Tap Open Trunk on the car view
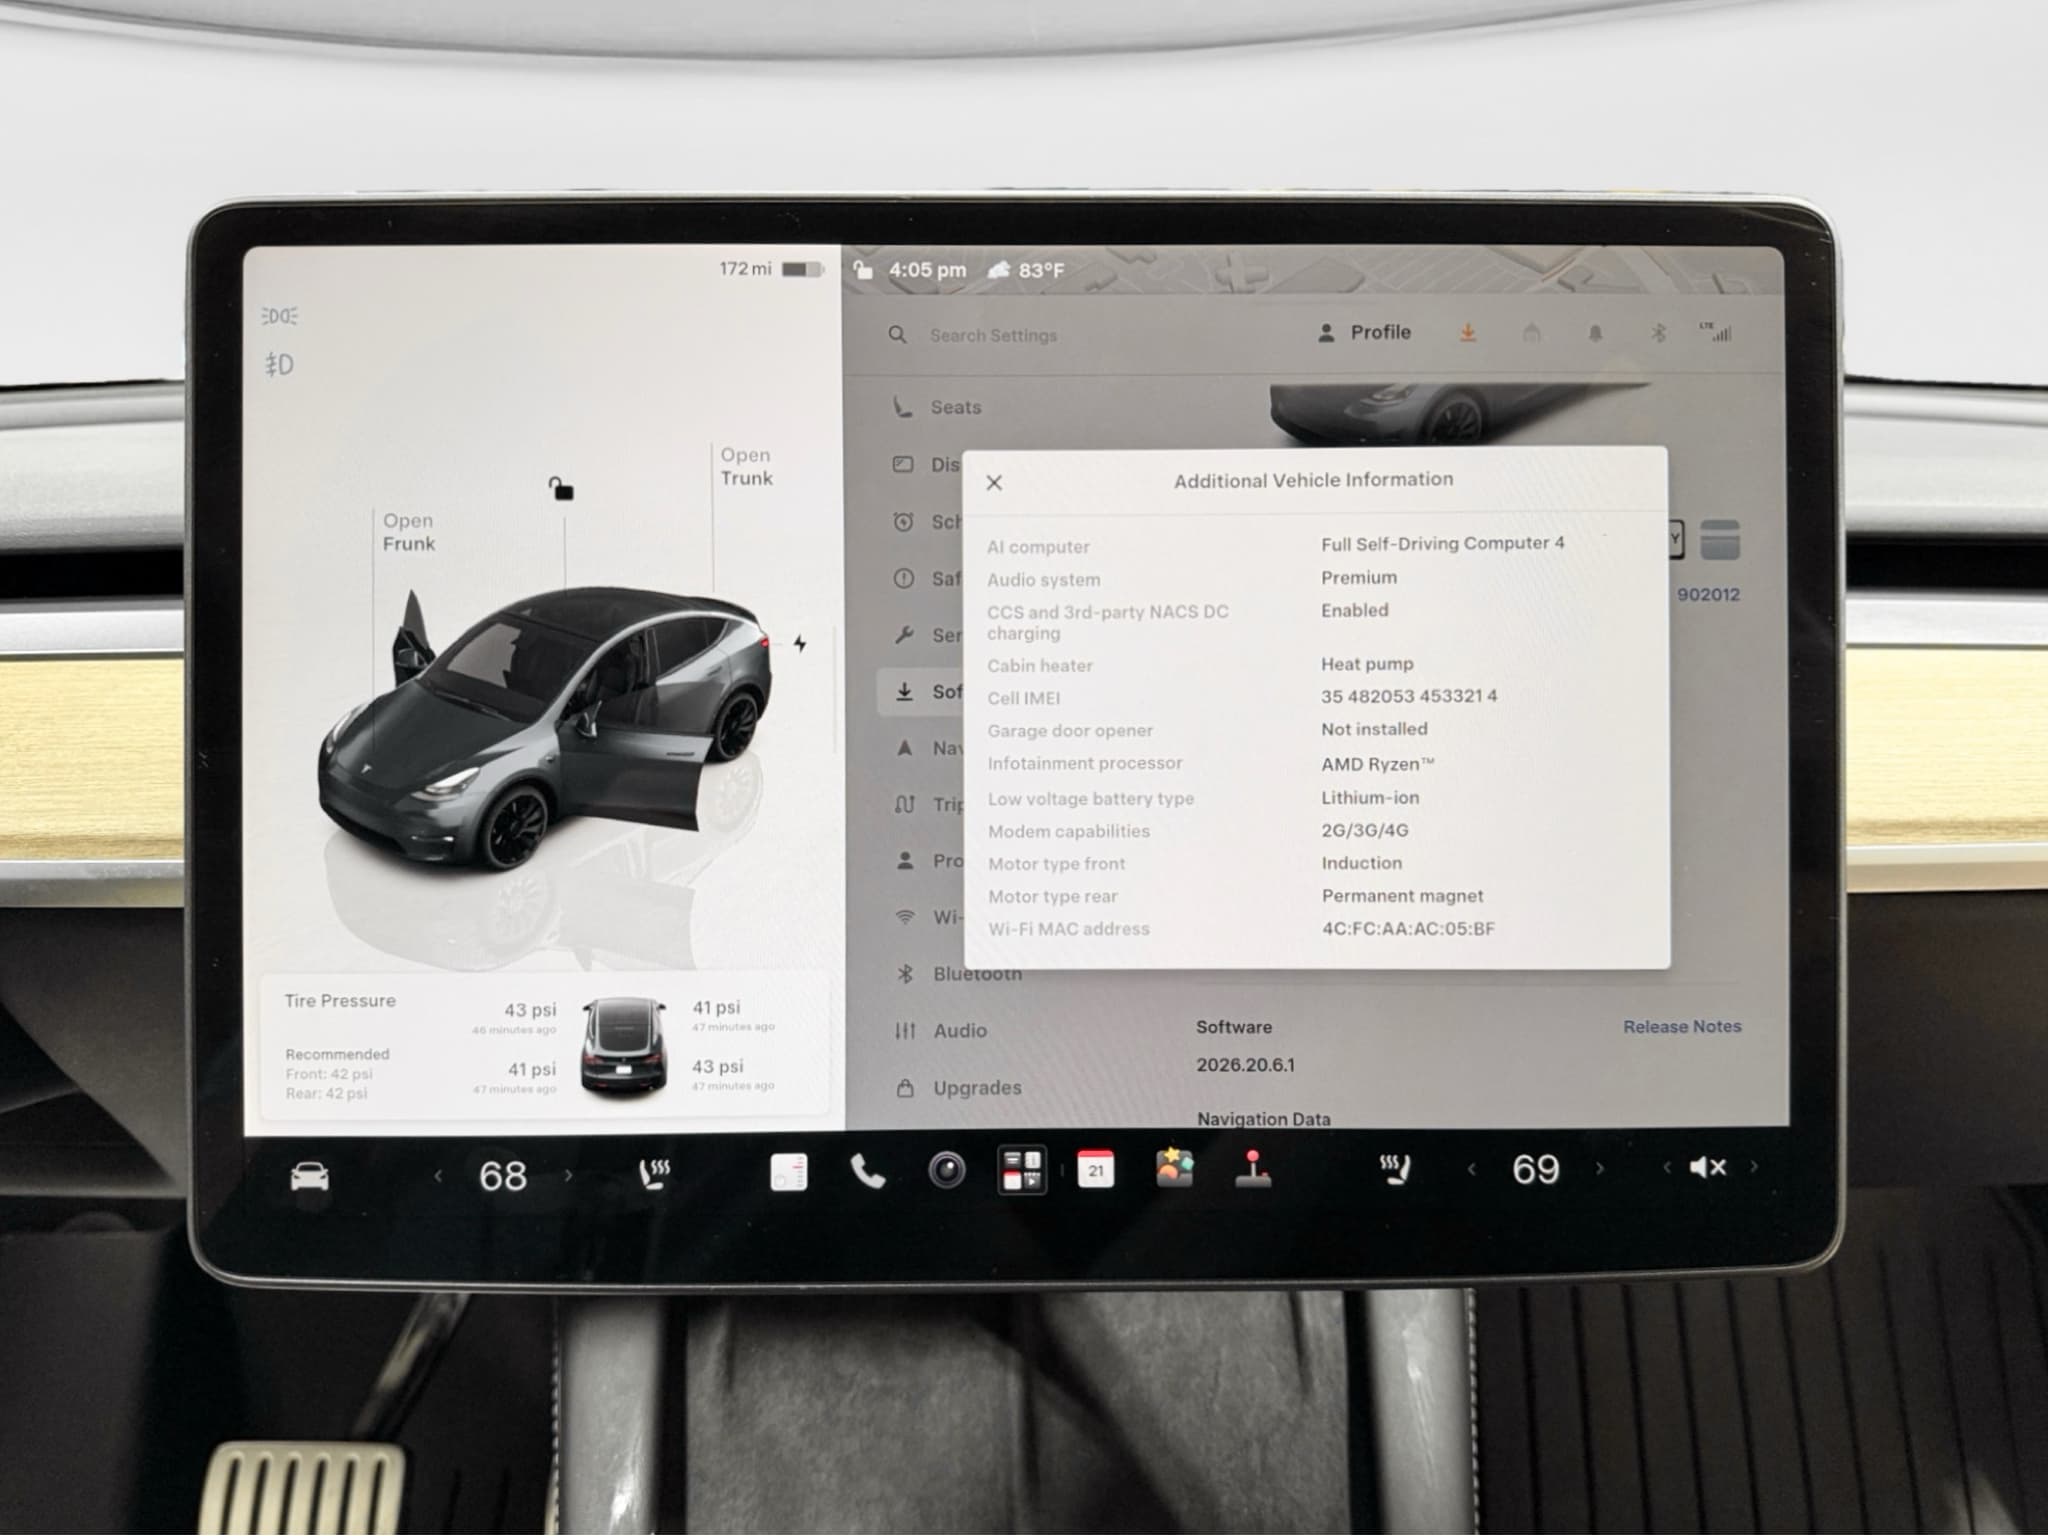Image resolution: width=2048 pixels, height=1536 pixels. [747, 466]
